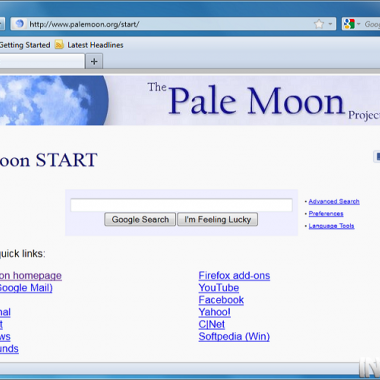Click the I'm Feeling Lucky button
The width and height of the screenshot is (380, 380).
(217, 220)
